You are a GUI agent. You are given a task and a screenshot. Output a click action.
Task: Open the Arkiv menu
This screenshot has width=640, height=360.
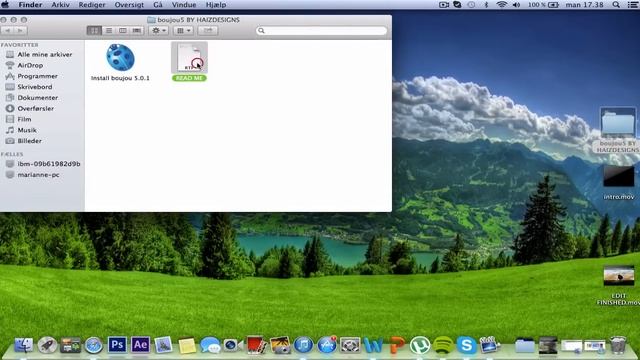coord(60,4)
